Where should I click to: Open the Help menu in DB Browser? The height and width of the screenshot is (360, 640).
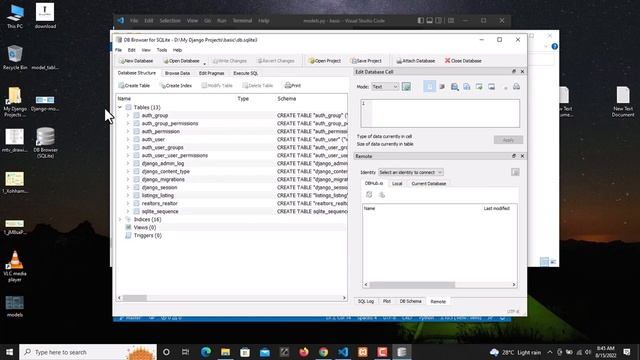pyautogui.click(x=177, y=50)
